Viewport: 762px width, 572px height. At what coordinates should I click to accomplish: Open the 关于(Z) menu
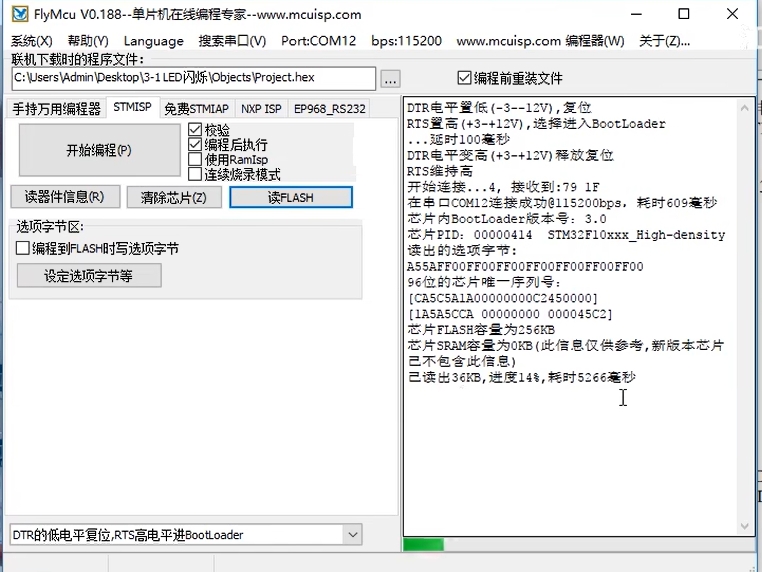(x=664, y=41)
